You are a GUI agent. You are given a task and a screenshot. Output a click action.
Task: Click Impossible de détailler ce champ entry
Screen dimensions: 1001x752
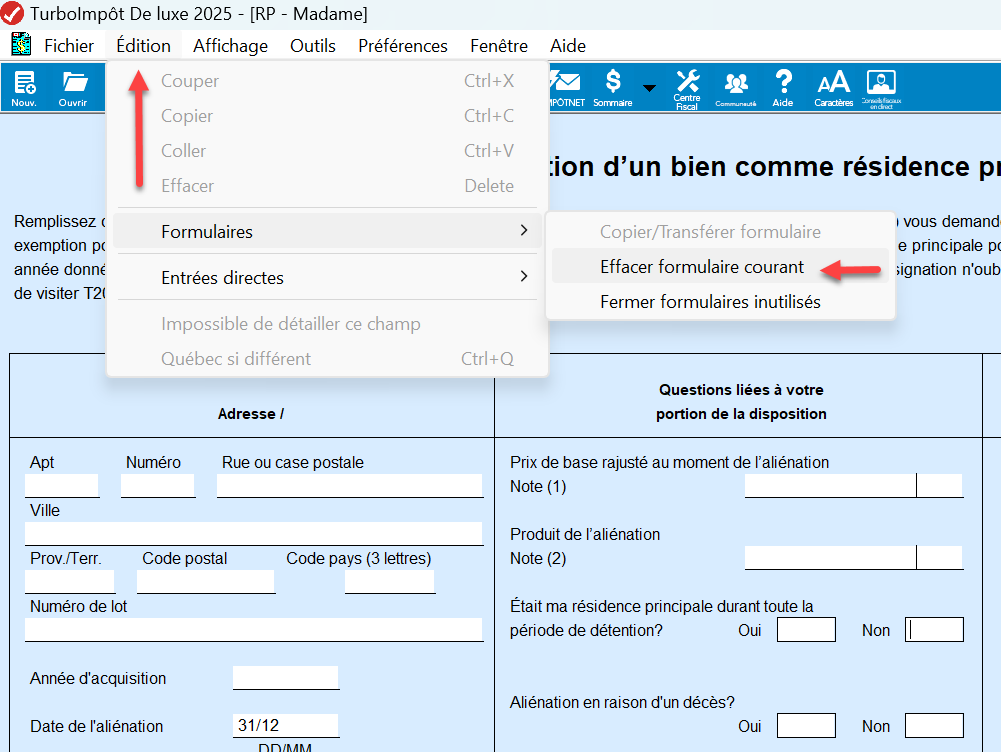[x=327, y=324]
